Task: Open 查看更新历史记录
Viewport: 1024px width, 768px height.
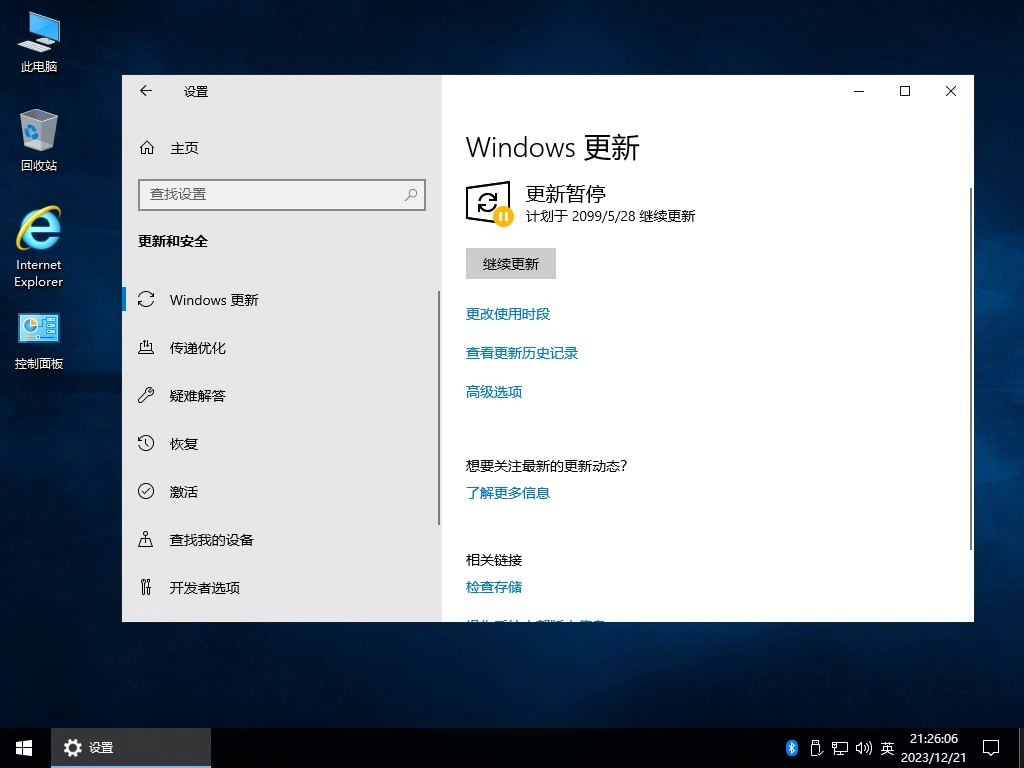Action: (521, 352)
